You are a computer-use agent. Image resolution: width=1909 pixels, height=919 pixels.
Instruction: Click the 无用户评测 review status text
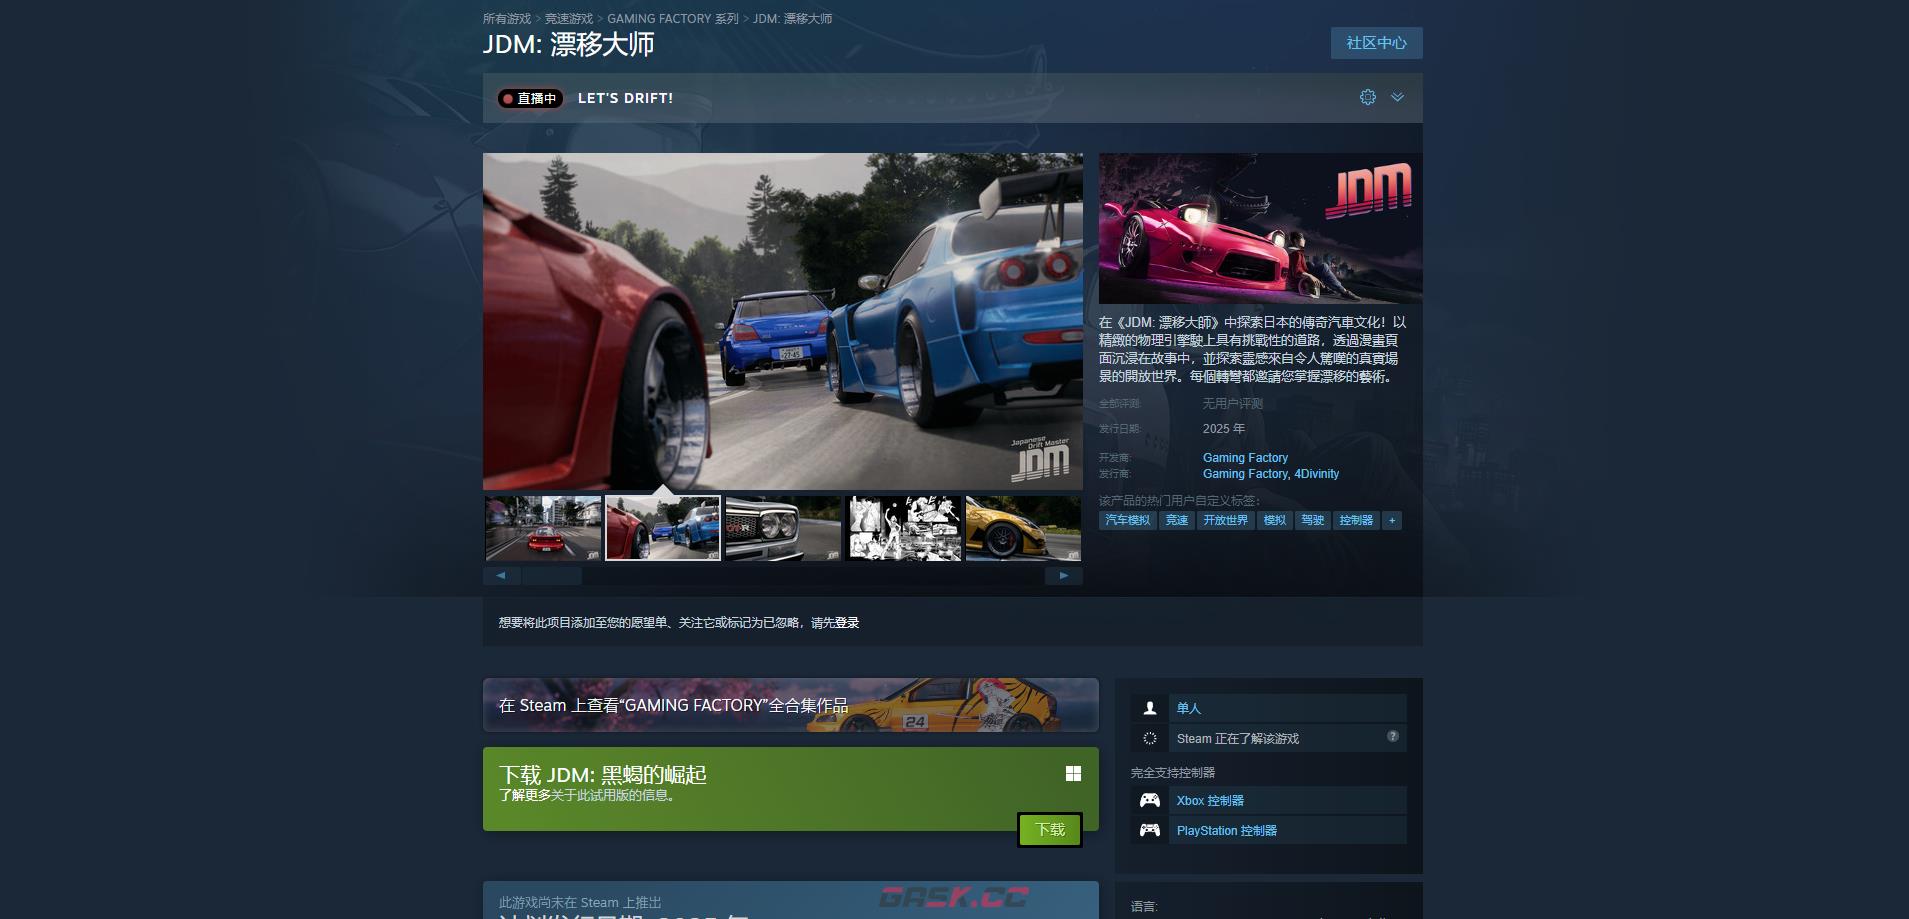(x=1233, y=404)
